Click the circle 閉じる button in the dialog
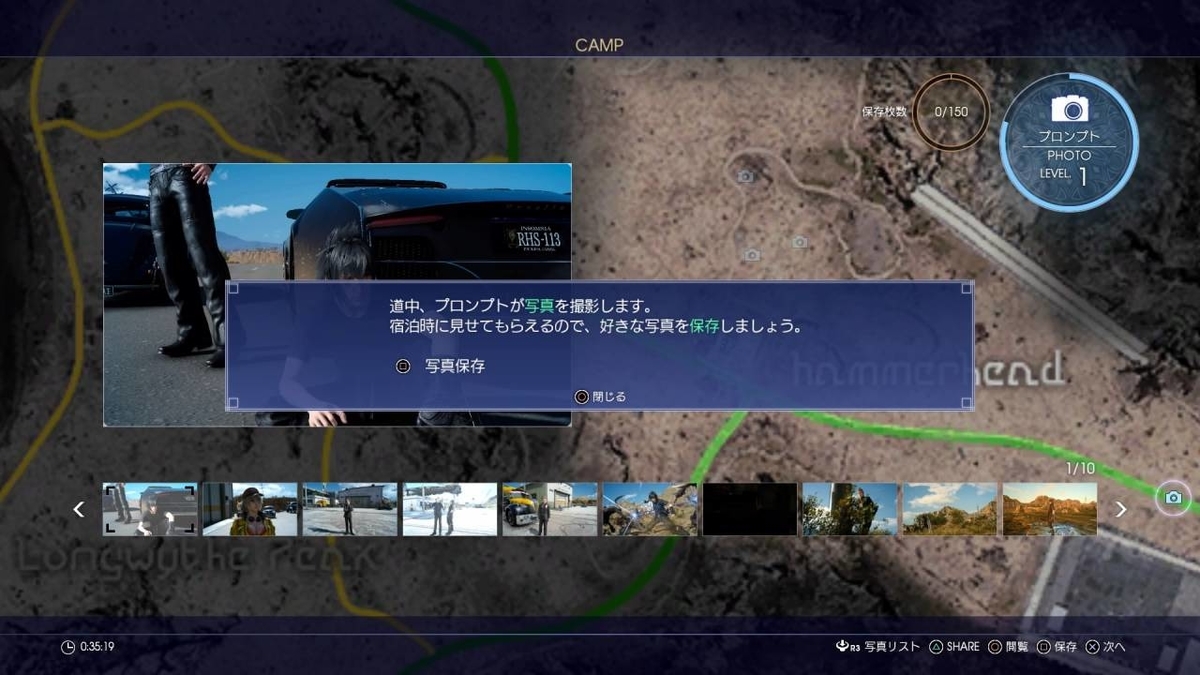1200x675 pixels. click(600, 397)
